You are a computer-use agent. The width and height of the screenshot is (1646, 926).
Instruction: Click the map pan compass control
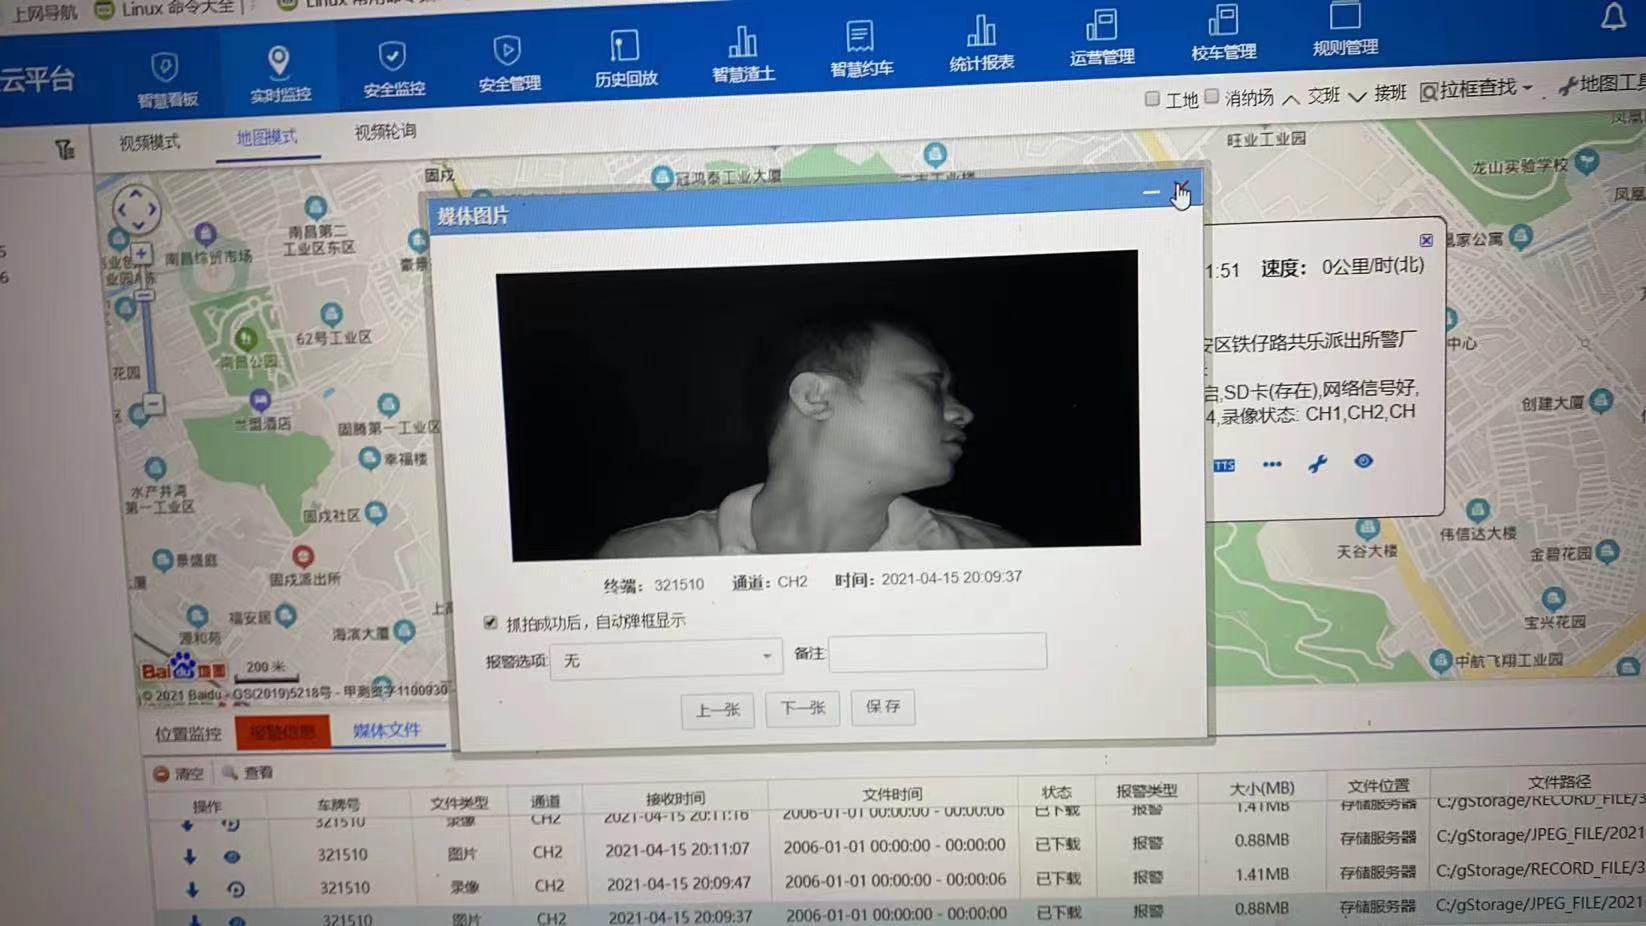coord(137,210)
